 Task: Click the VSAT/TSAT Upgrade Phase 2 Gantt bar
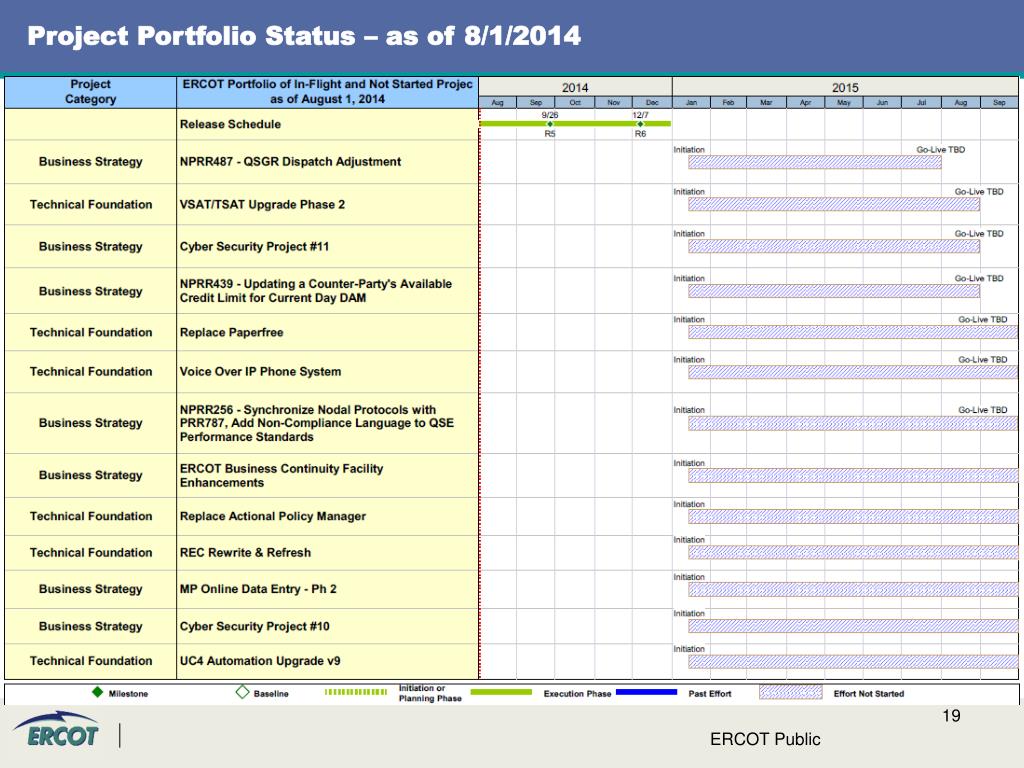(x=834, y=204)
